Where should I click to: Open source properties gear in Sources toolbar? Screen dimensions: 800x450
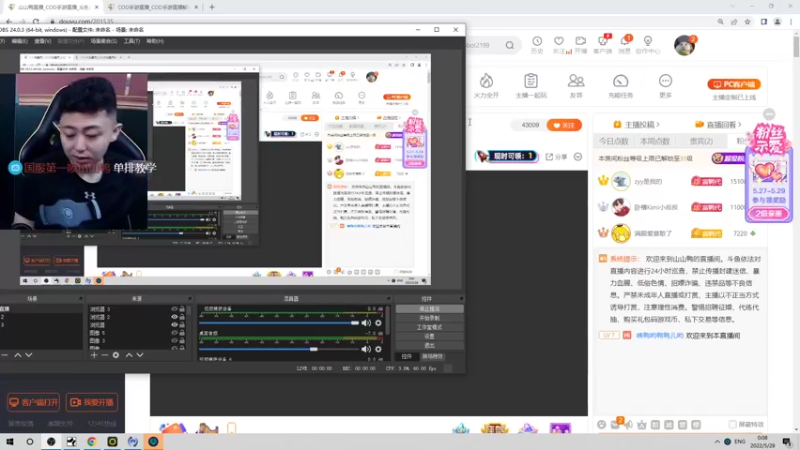(x=116, y=355)
